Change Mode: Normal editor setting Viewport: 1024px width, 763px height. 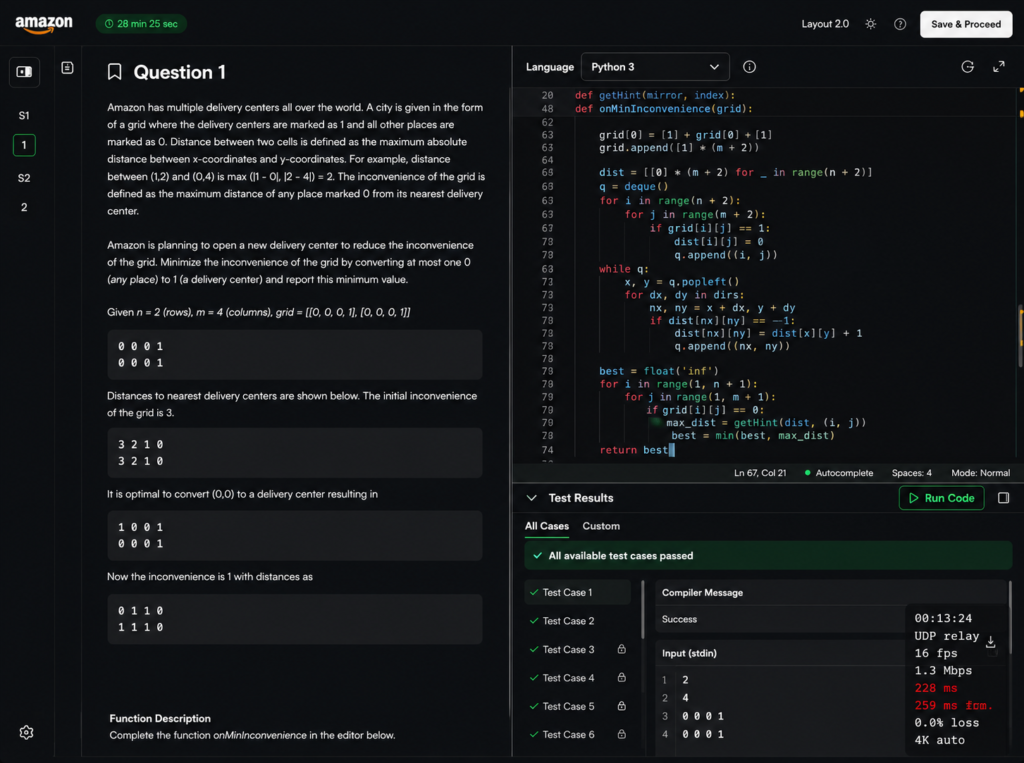tap(980, 473)
